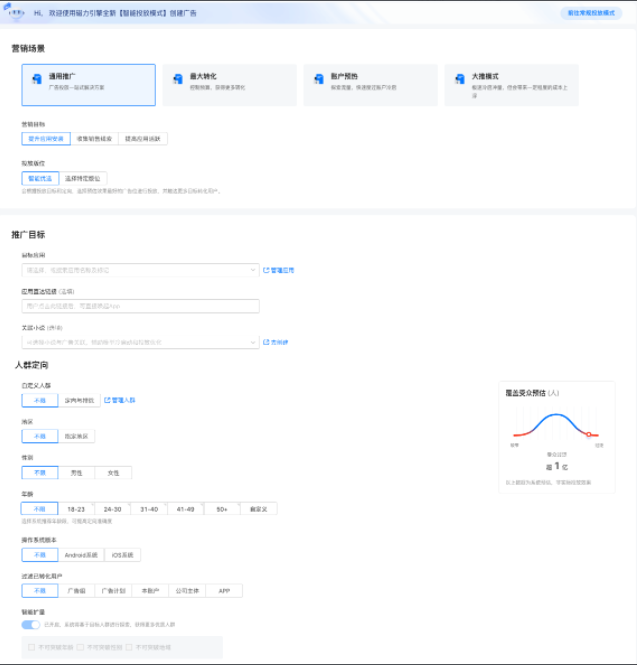Viewport: 637px width, 665px height.
Task: Filter converted users by 广告组
Action: [x=76, y=591]
